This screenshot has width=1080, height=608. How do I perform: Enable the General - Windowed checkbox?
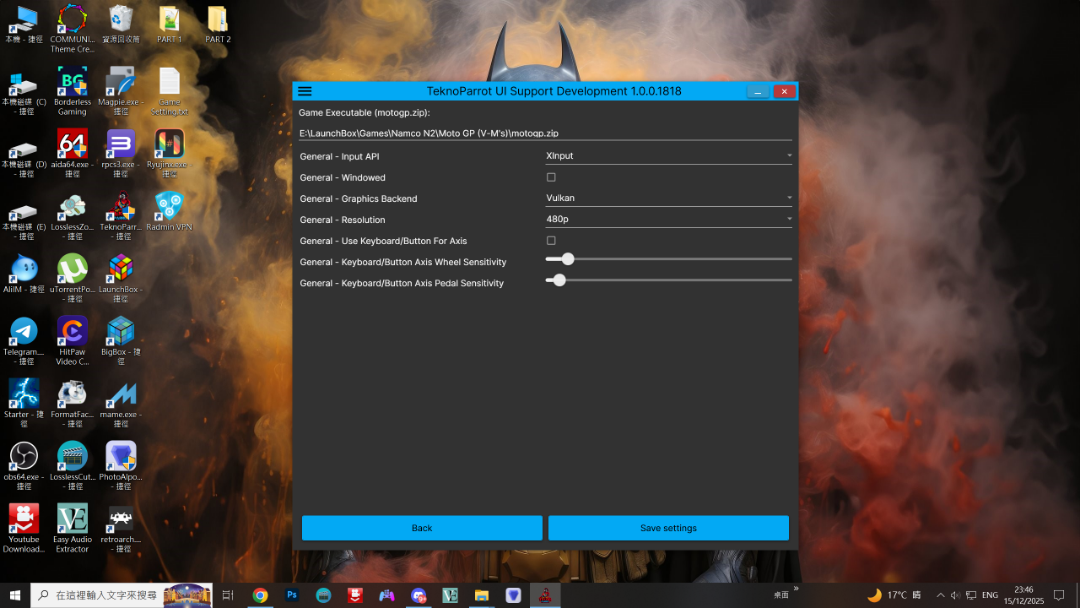point(551,177)
